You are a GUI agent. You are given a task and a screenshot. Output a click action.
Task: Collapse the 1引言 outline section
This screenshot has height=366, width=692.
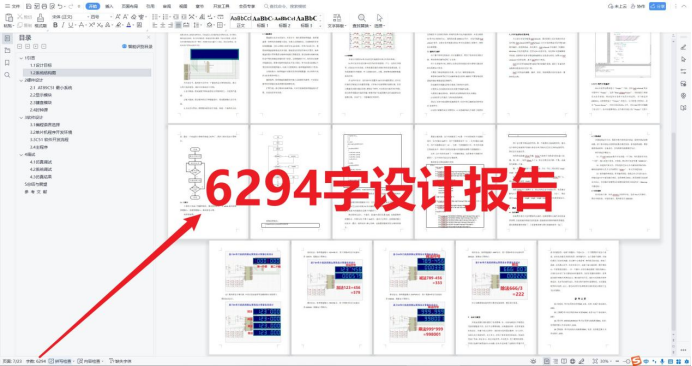tap(21, 58)
